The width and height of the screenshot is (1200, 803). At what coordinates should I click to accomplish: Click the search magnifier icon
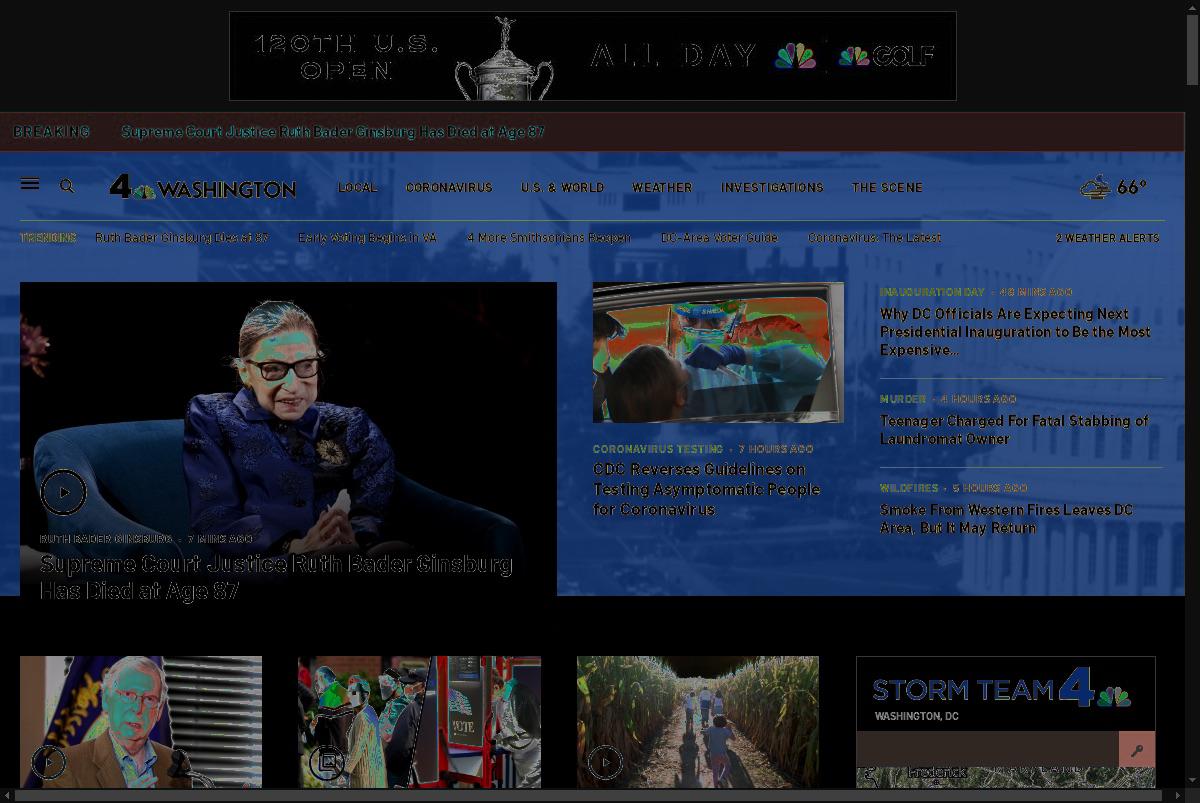tap(67, 186)
